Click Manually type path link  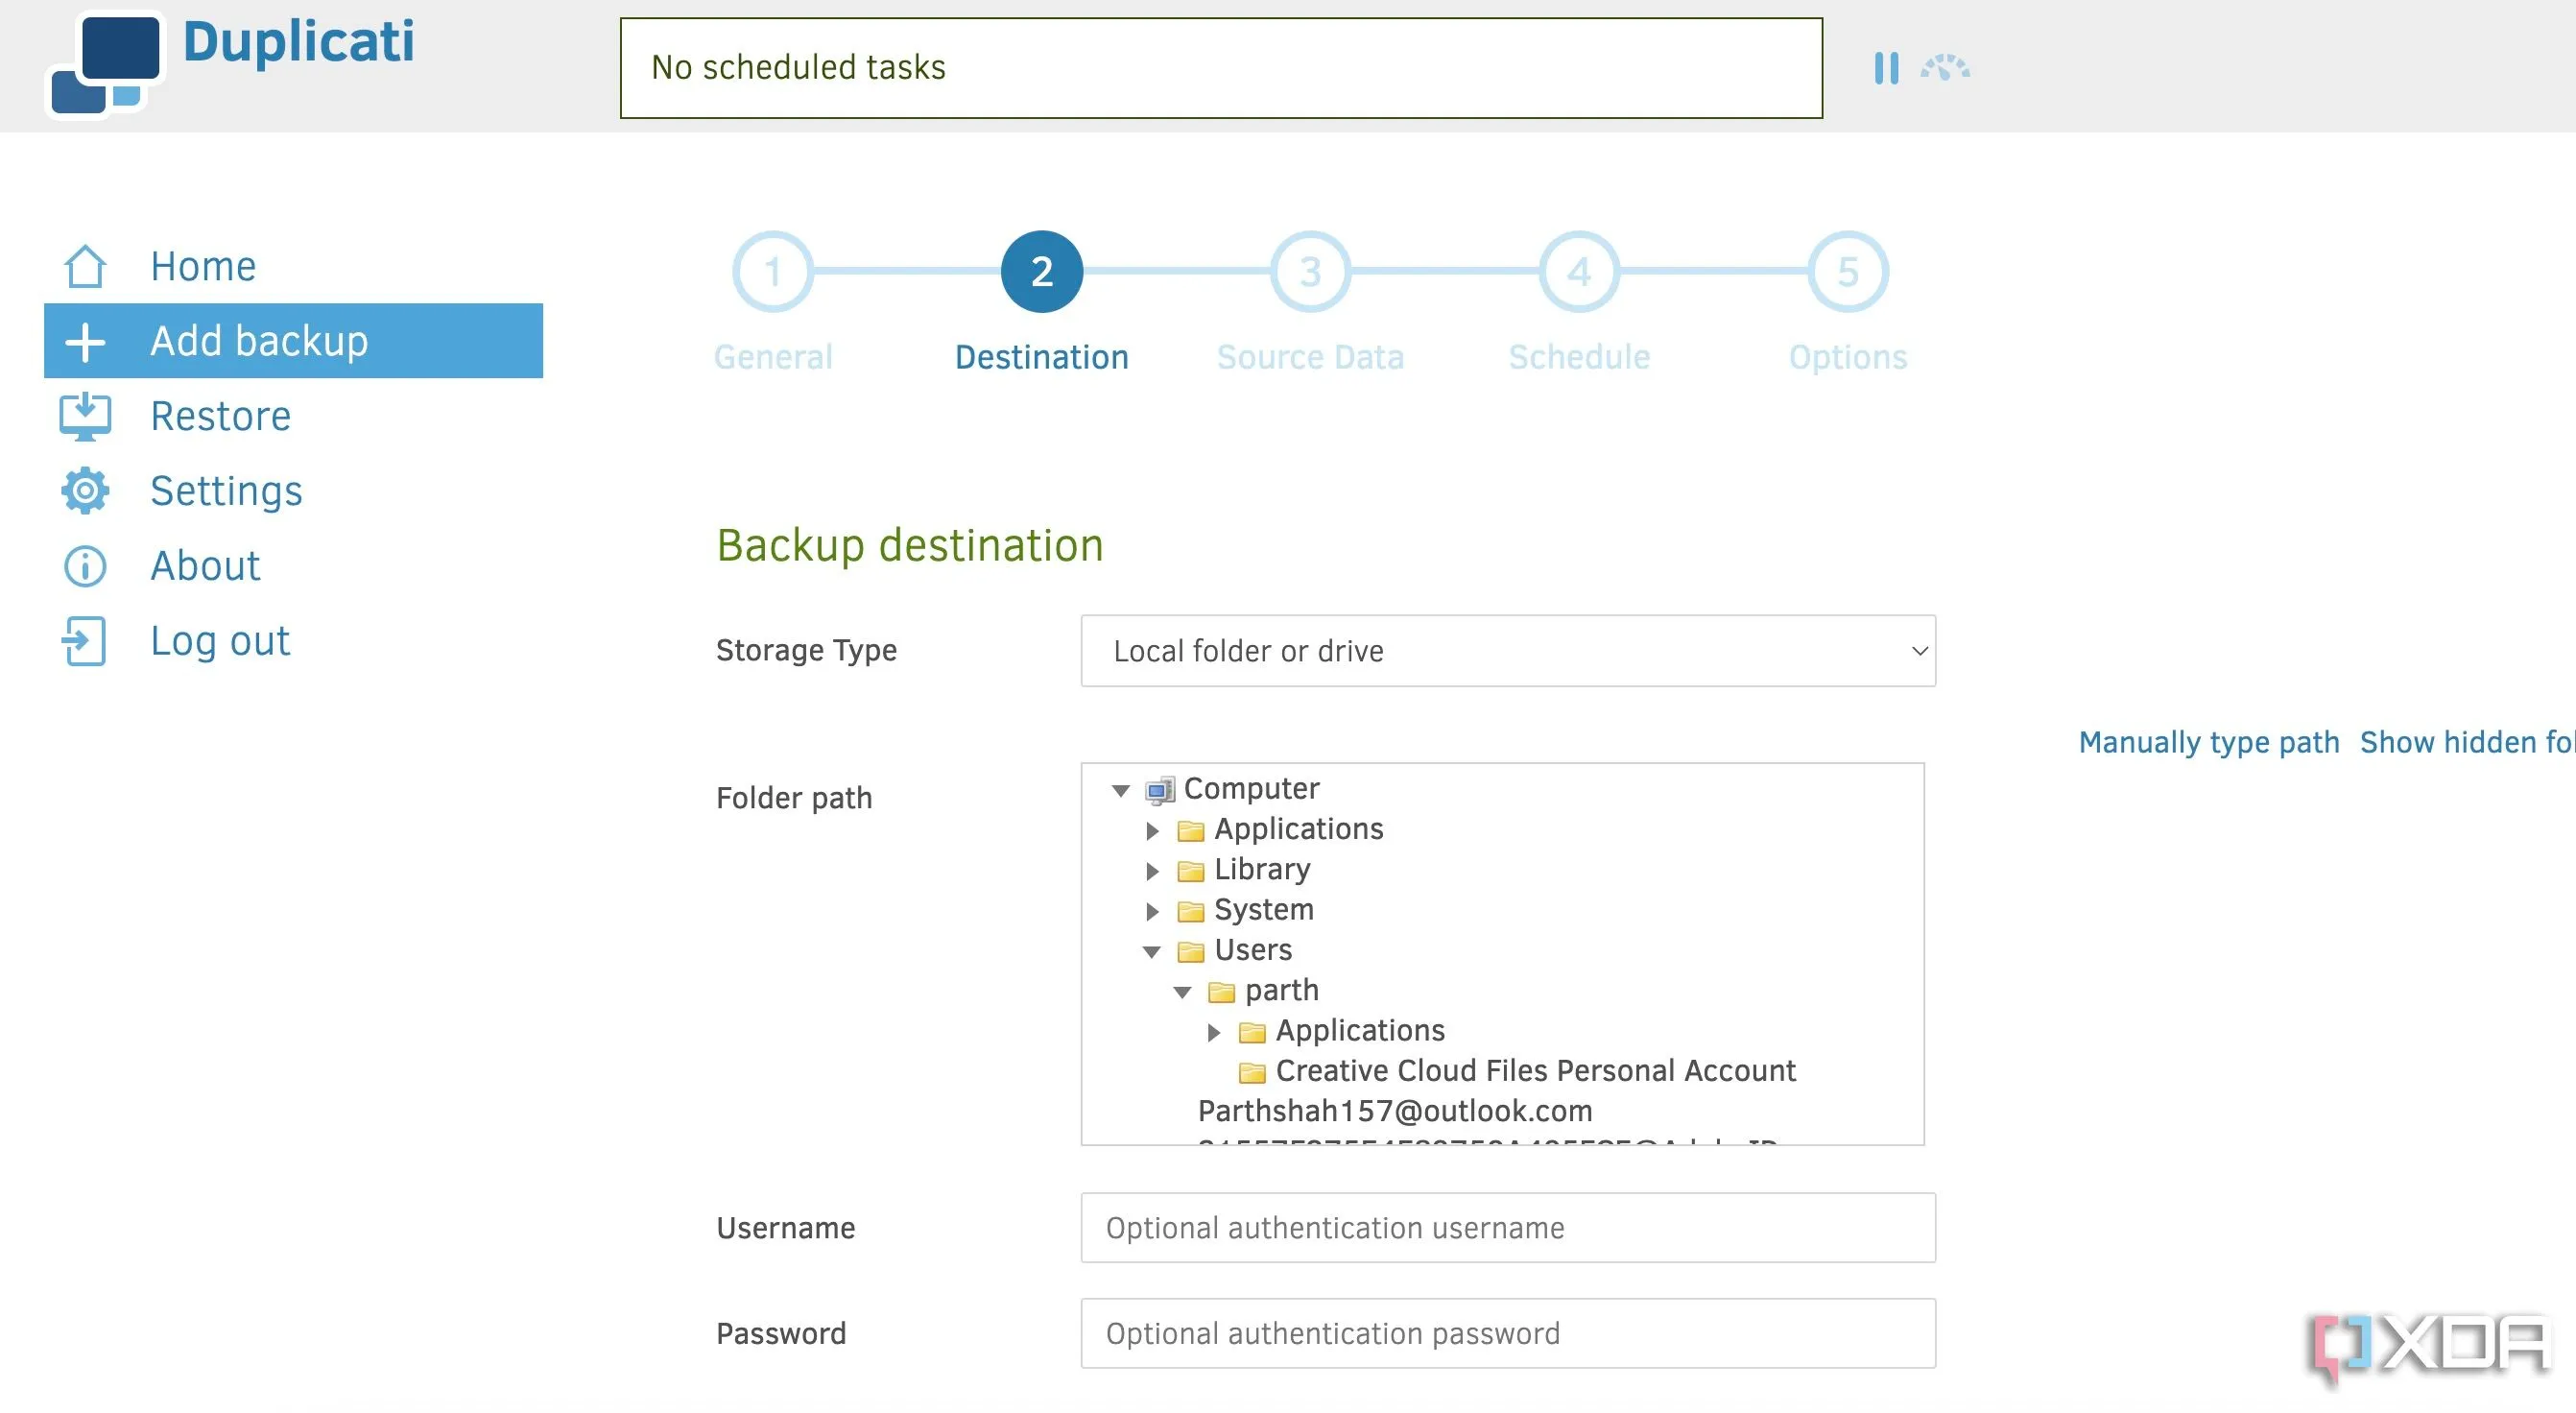point(2208,742)
